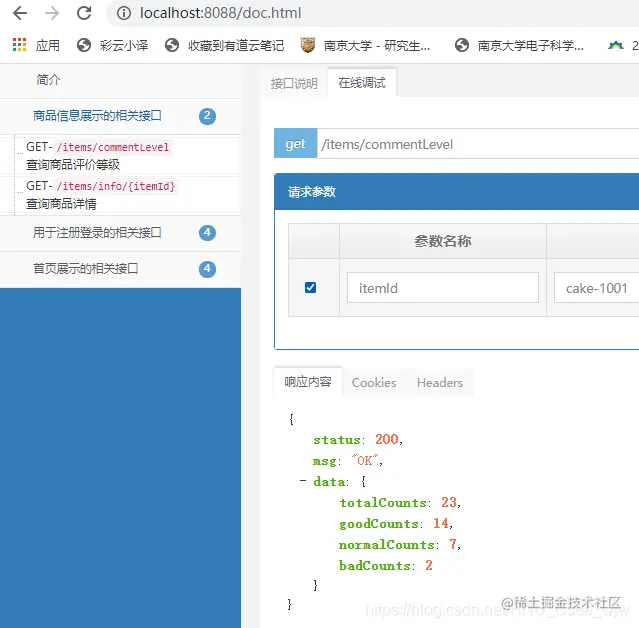Viewport: 639px width, 628px height.
Task: Open the 南京大学电子科学 bookmark
Action: [519, 45]
